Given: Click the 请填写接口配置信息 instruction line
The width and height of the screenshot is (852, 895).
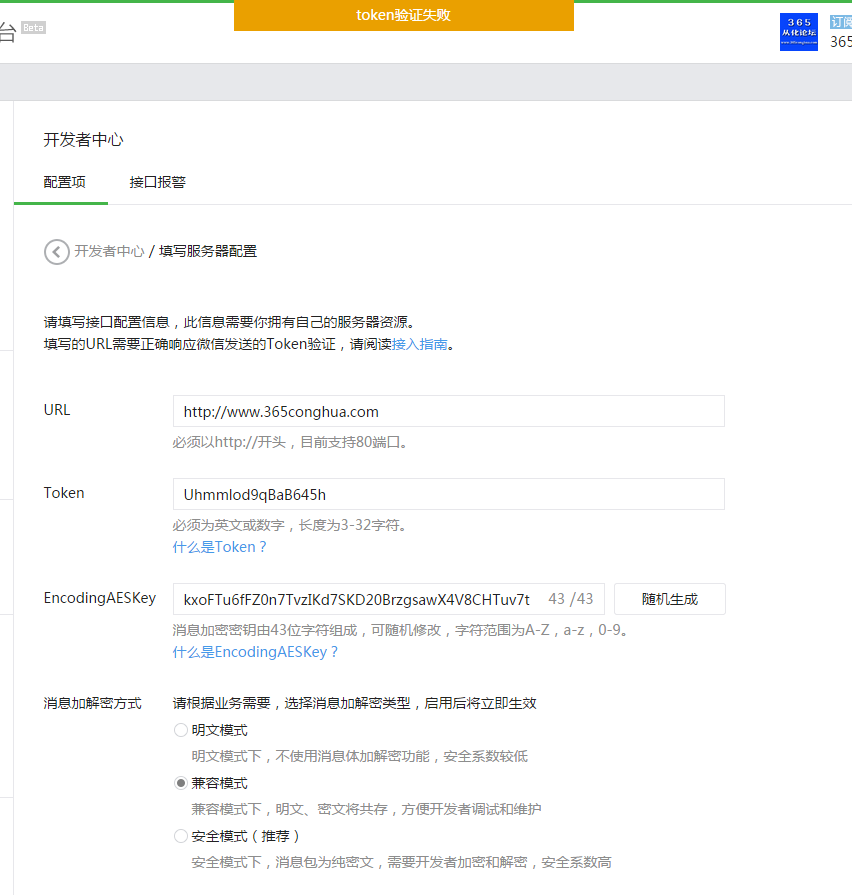Looking at the screenshot, I should [229, 322].
